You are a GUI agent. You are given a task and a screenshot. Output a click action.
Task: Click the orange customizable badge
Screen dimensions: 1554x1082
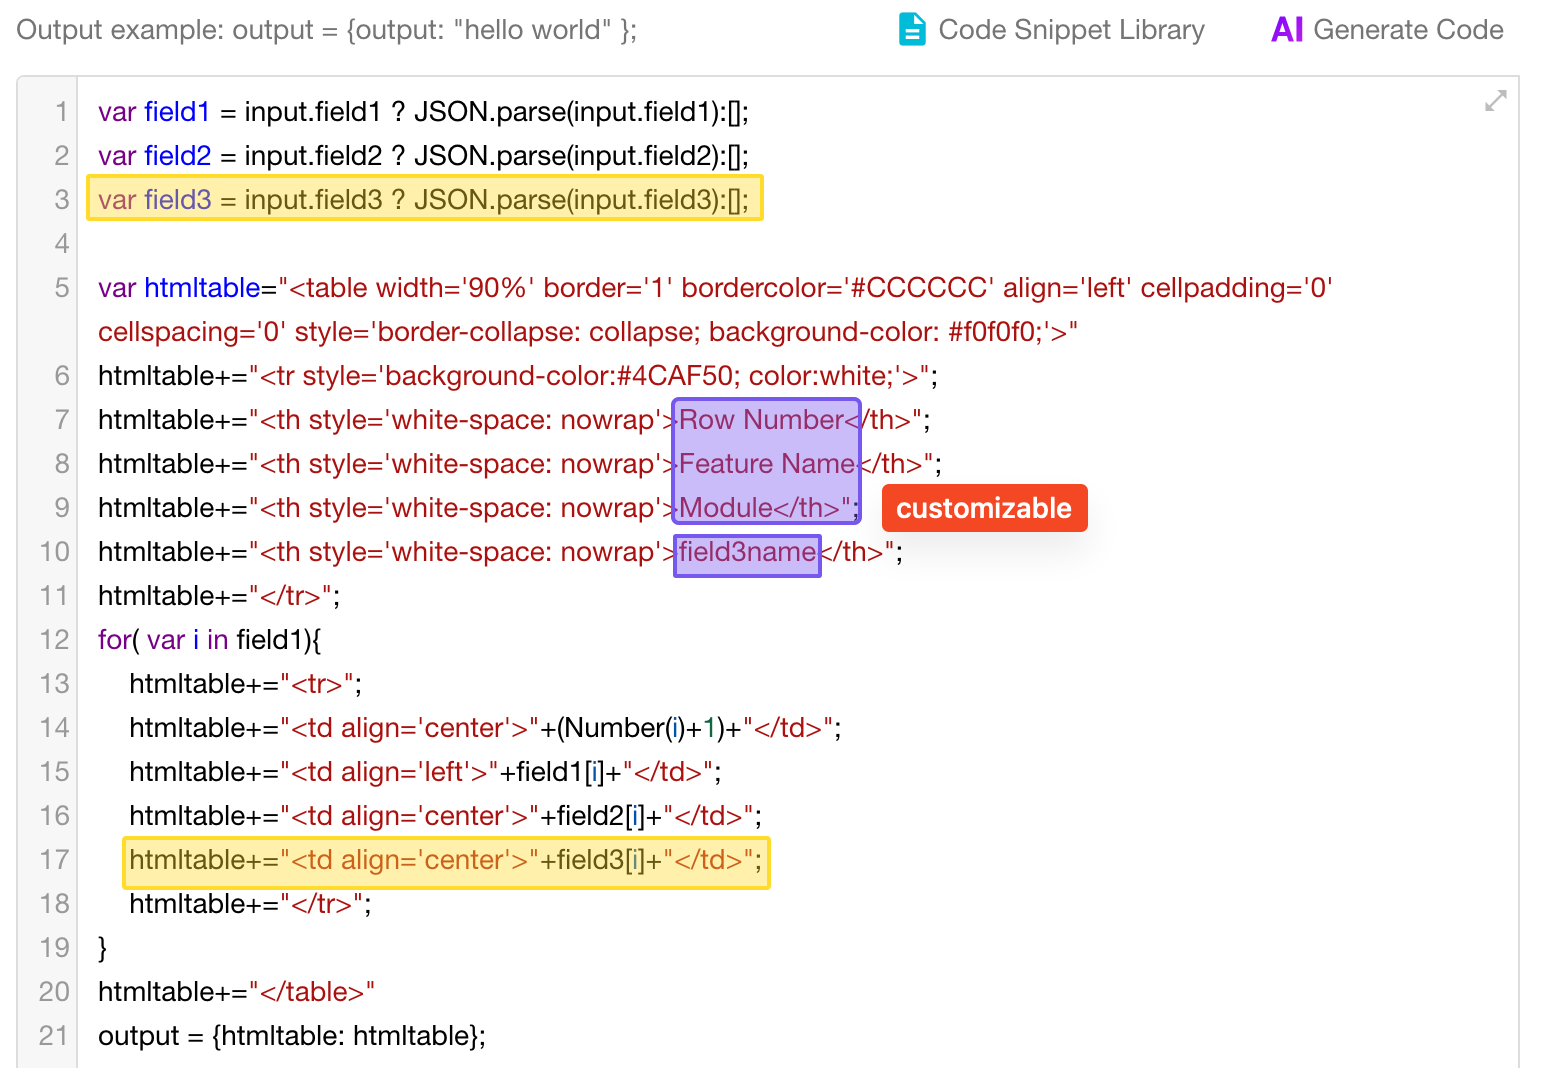pos(984,508)
